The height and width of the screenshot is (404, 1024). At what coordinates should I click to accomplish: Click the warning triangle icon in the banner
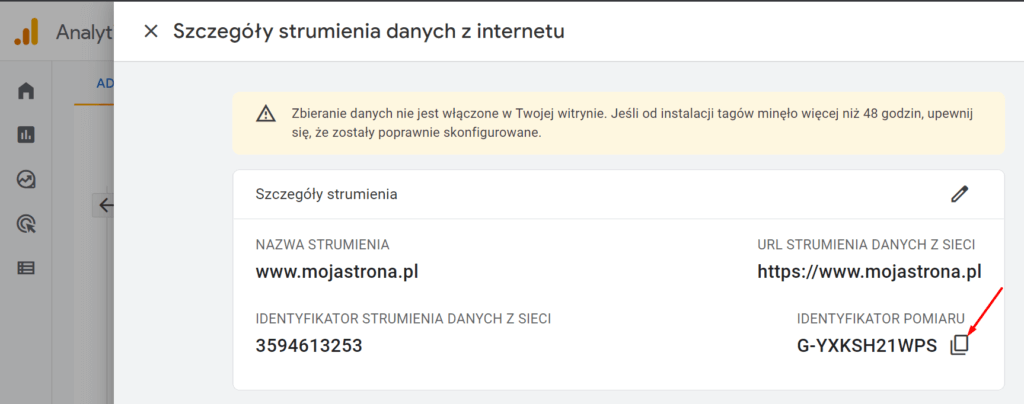point(265,114)
